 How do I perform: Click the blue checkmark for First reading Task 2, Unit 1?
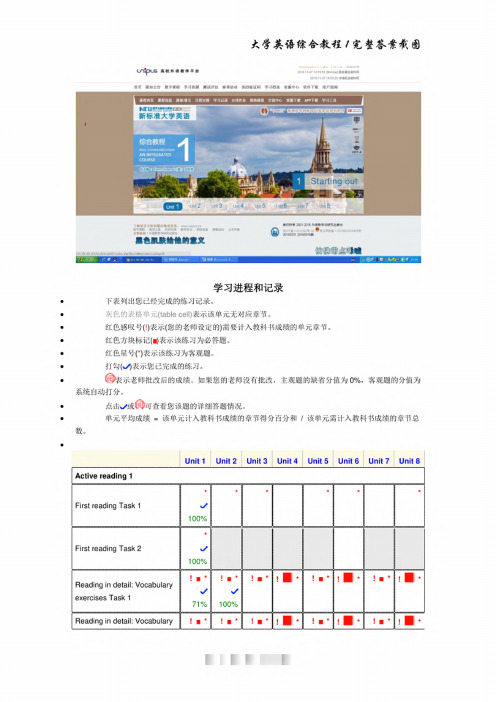pos(204,548)
